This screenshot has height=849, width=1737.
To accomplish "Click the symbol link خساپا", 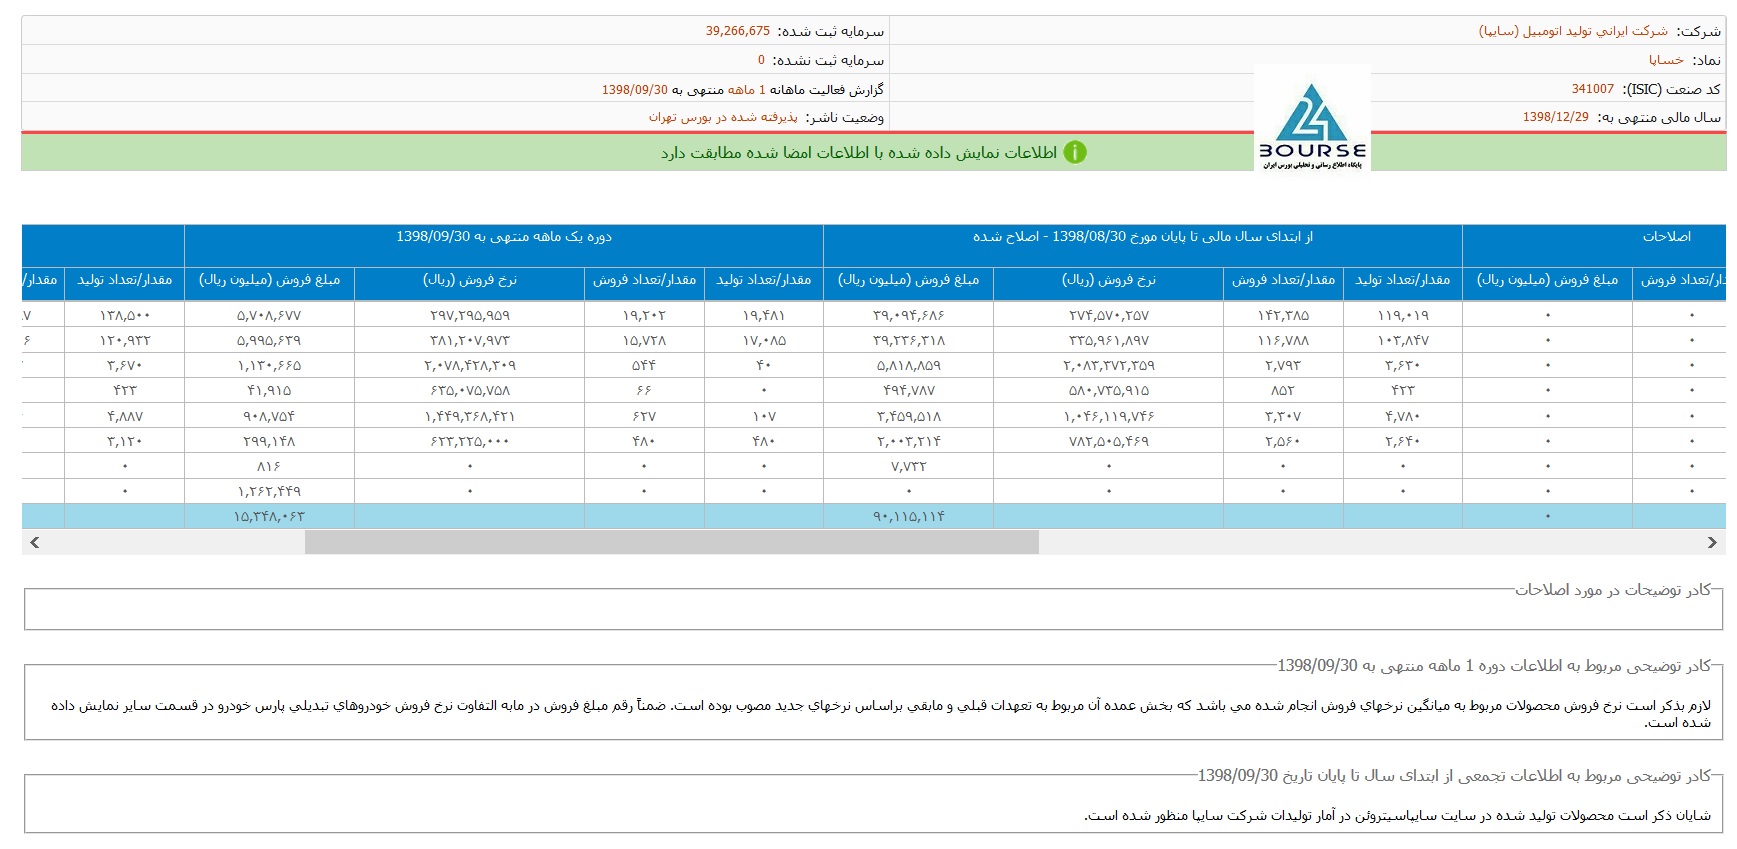I will pos(1666,60).
